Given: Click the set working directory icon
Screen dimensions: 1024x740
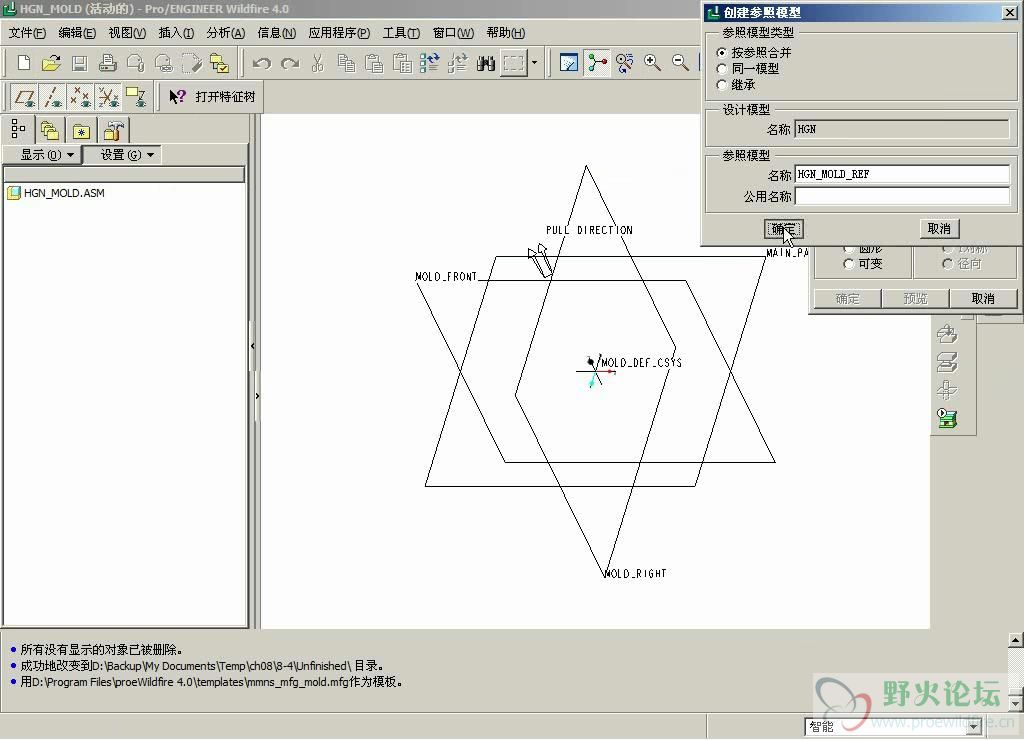Looking at the screenshot, I should tap(219, 63).
